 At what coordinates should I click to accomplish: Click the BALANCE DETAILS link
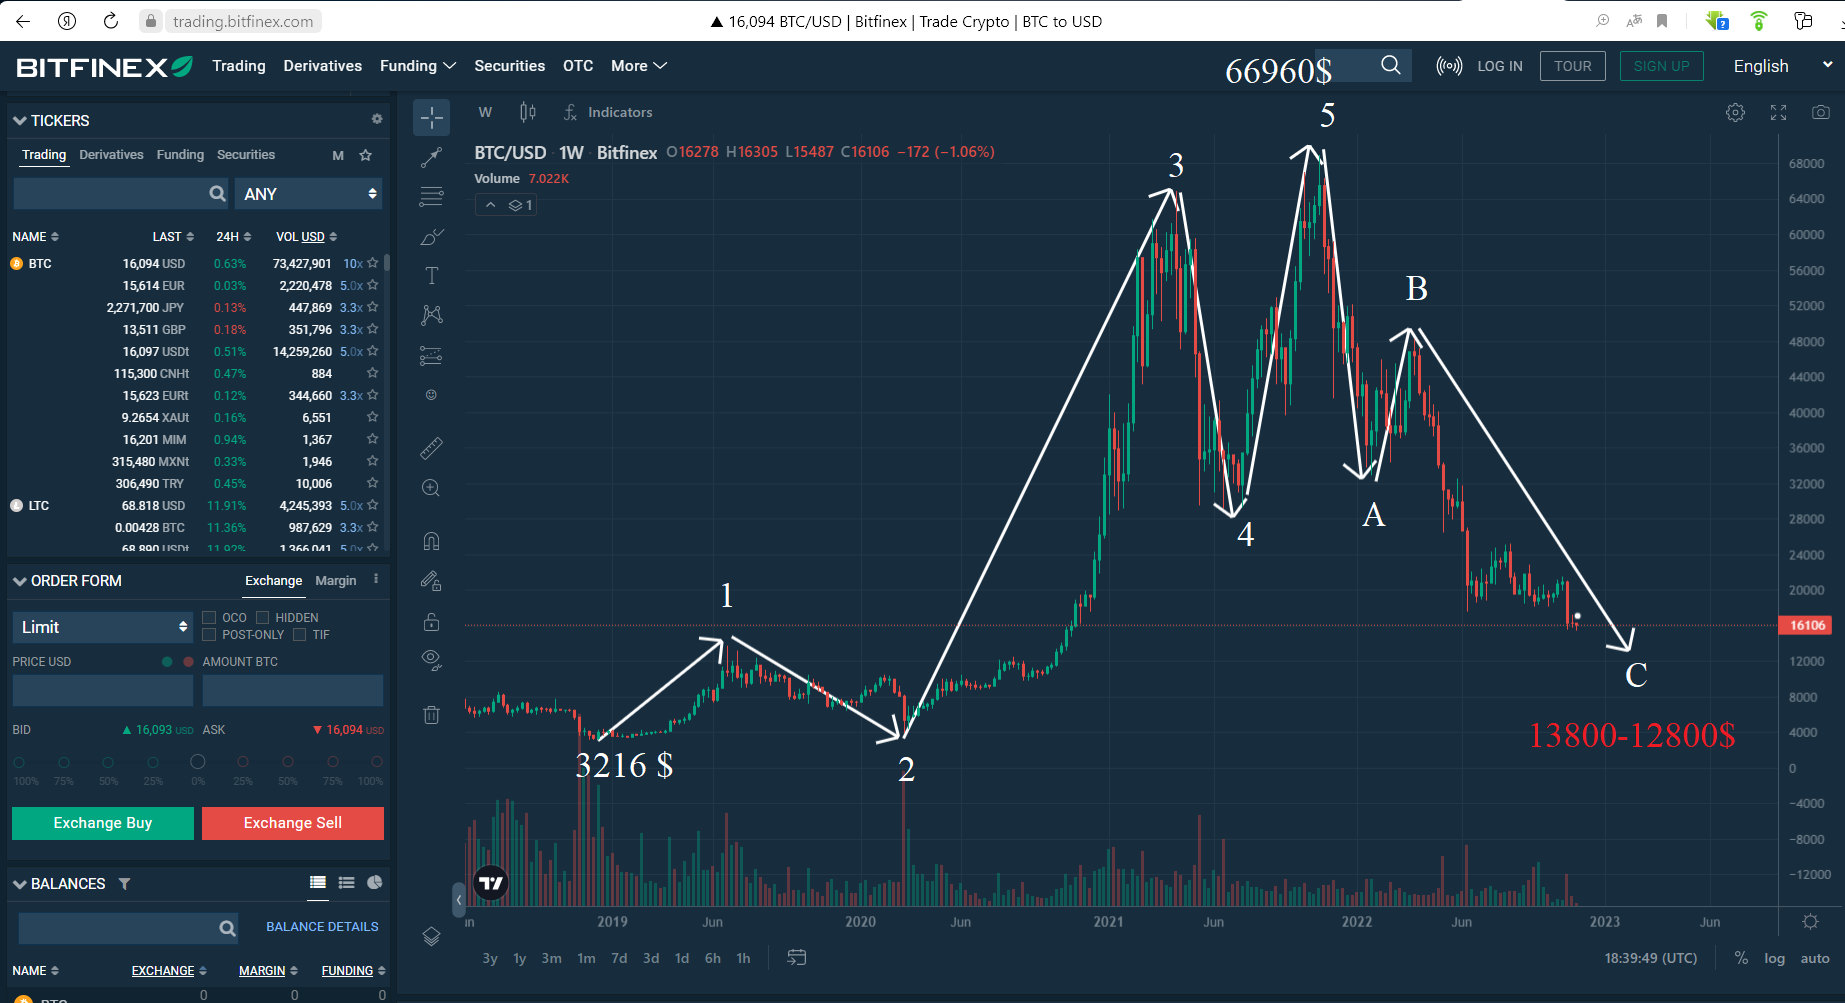point(322,927)
